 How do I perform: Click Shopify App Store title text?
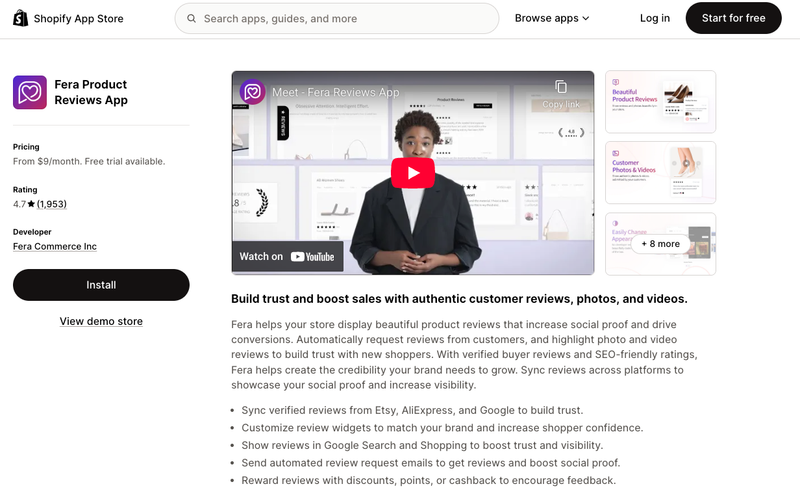click(79, 19)
